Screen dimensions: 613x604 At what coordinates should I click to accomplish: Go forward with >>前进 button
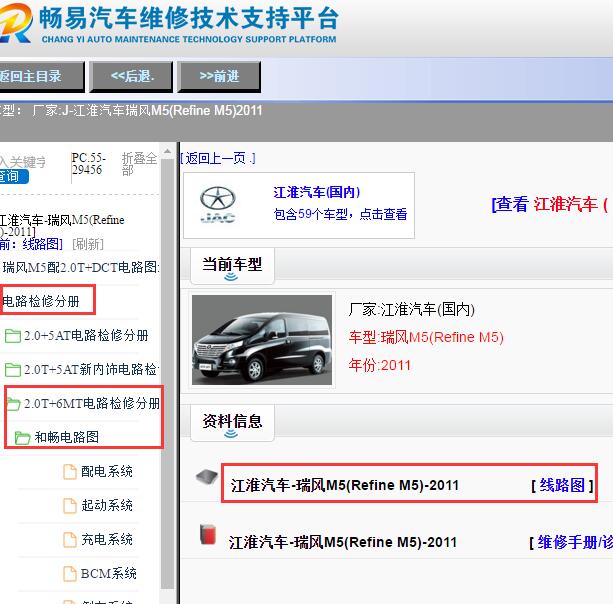[219, 76]
